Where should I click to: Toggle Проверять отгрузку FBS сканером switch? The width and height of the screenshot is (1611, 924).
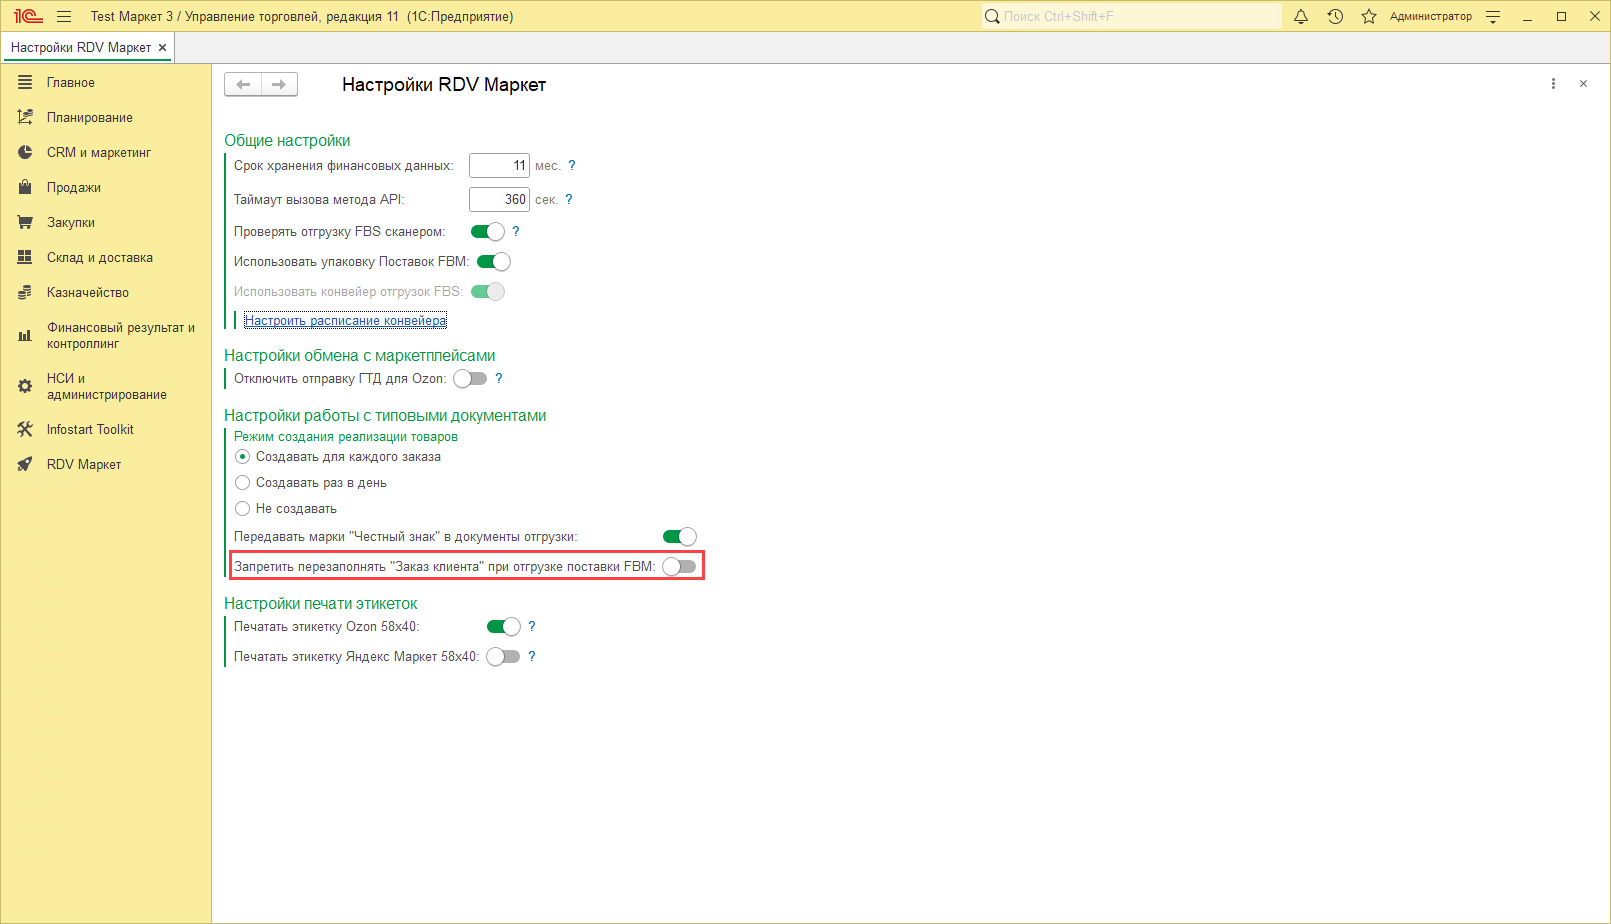(x=488, y=231)
